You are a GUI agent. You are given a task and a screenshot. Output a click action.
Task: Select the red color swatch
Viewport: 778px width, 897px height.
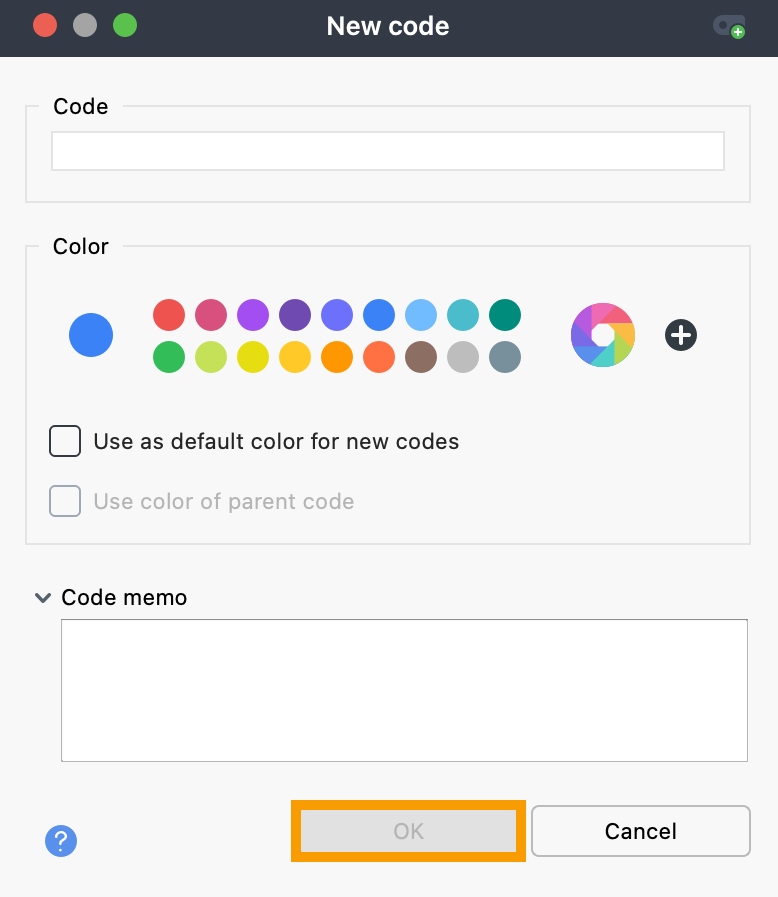[x=169, y=315]
